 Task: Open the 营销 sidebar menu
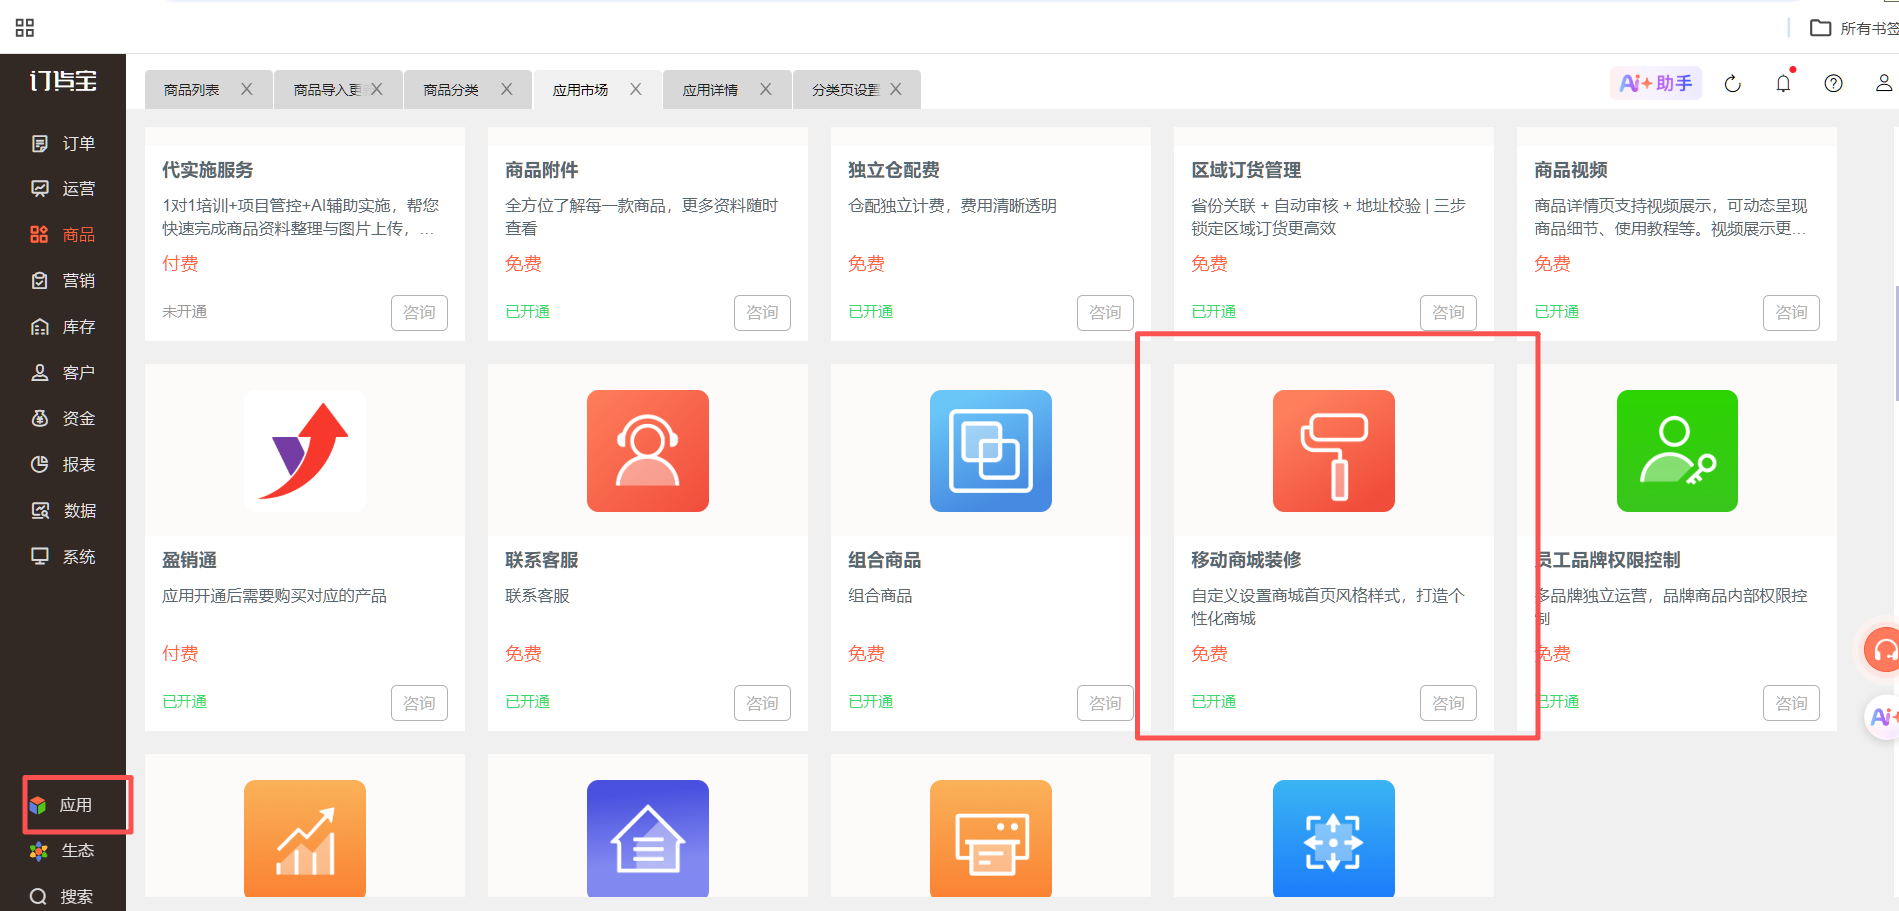tap(63, 281)
